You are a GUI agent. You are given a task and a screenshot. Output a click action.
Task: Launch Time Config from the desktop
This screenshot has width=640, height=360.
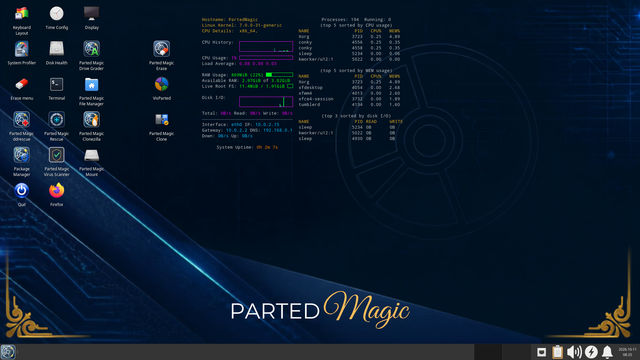[57, 14]
